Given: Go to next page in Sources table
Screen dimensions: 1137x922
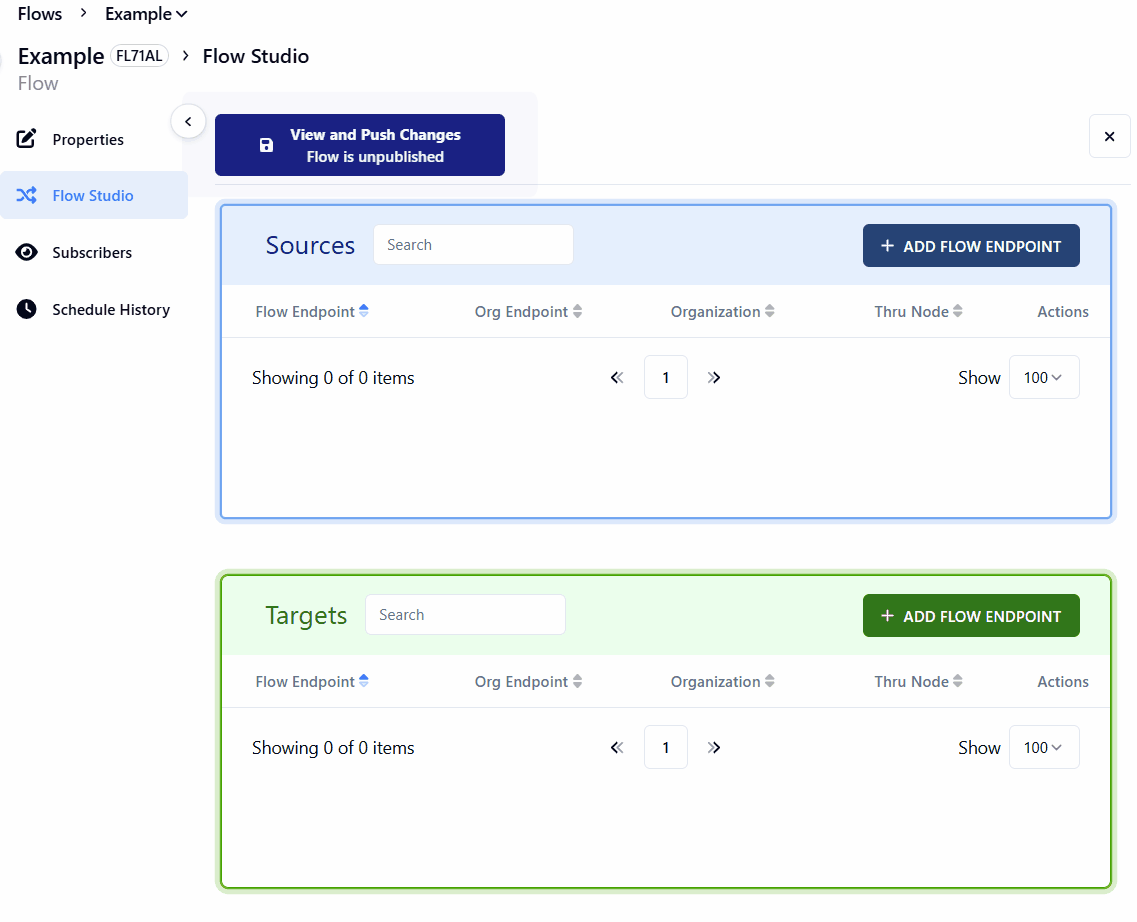Looking at the screenshot, I should point(714,377).
